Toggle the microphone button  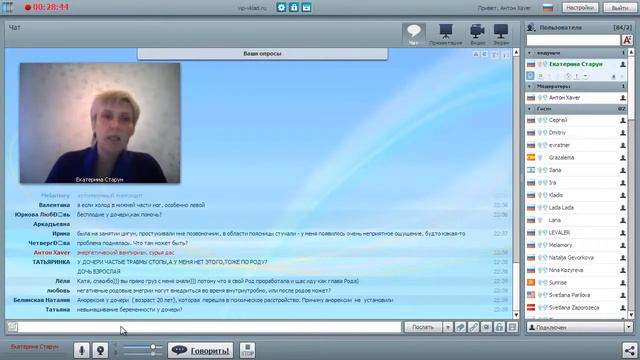(x=82, y=351)
